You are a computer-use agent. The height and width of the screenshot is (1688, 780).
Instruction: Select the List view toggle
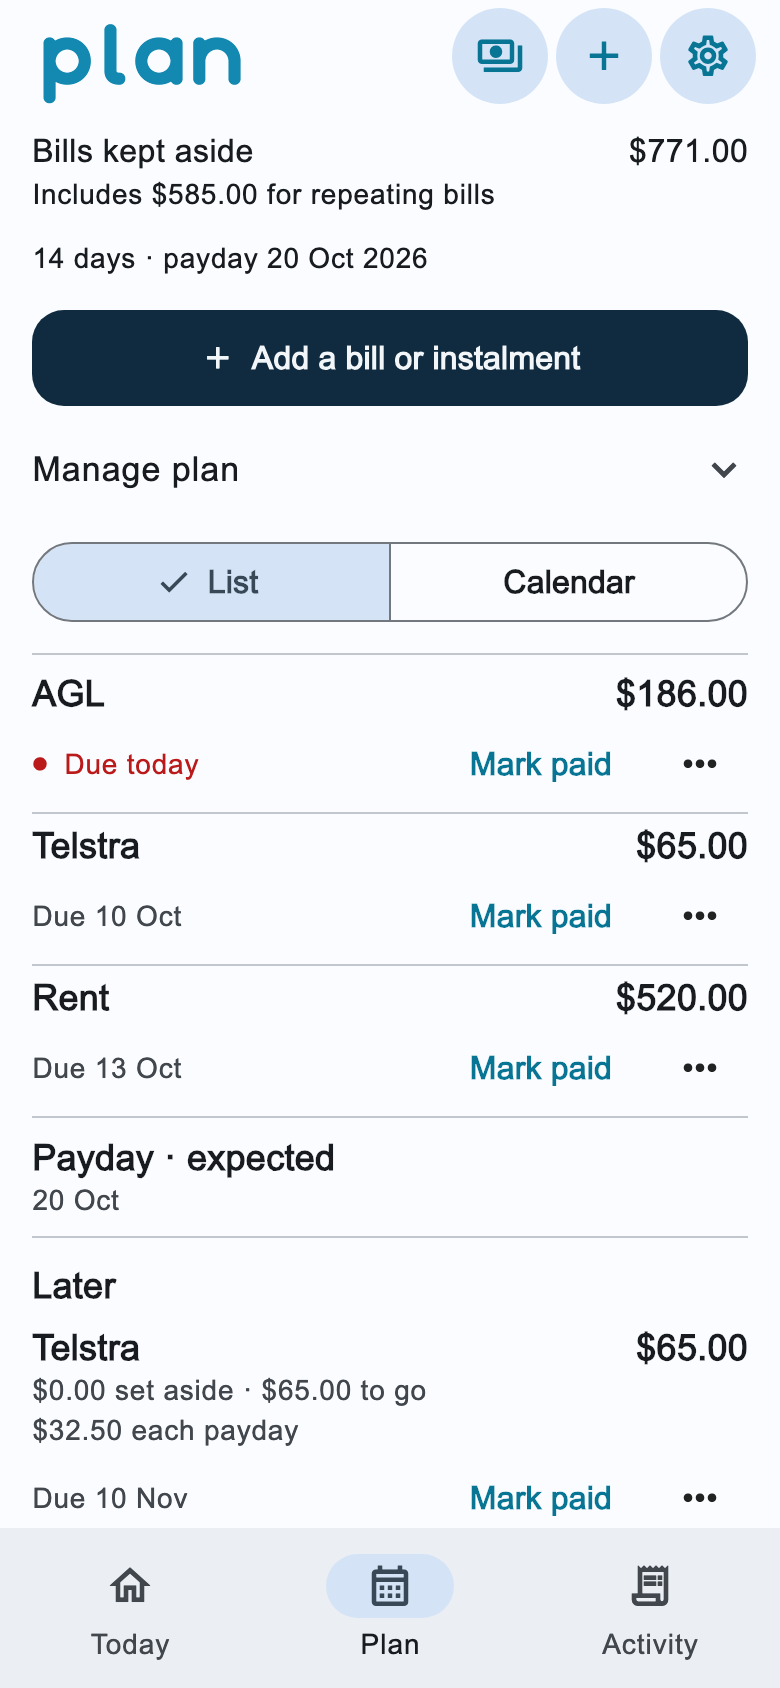coord(212,582)
